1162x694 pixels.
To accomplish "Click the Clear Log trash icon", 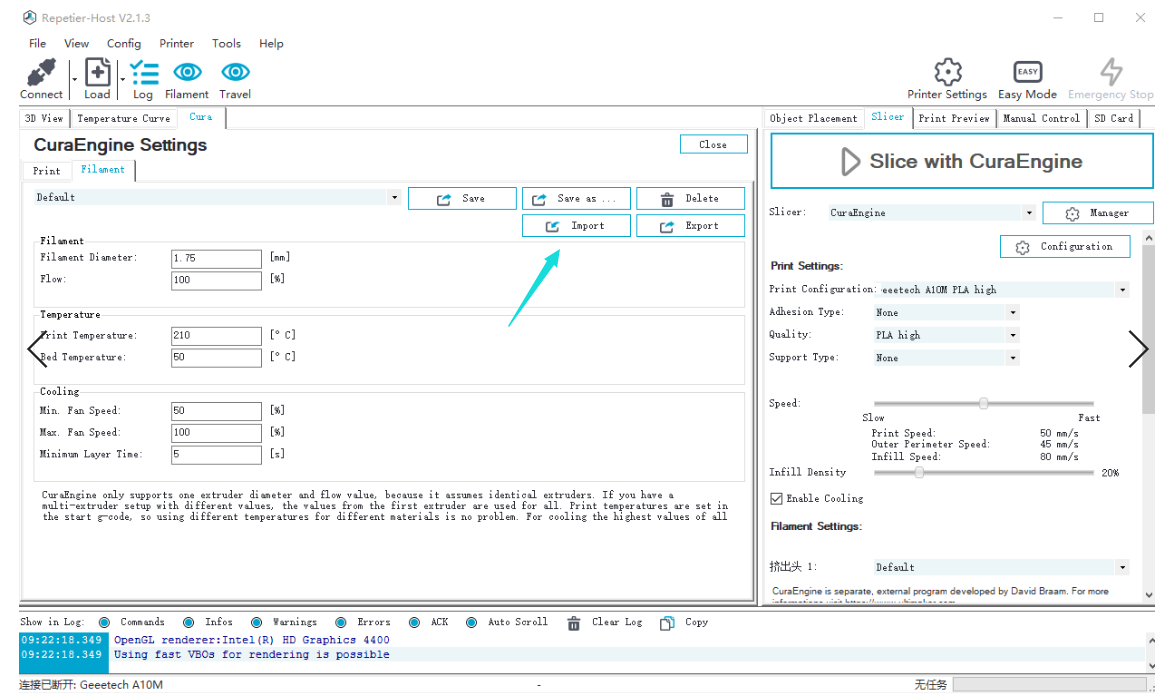I will (574, 623).
